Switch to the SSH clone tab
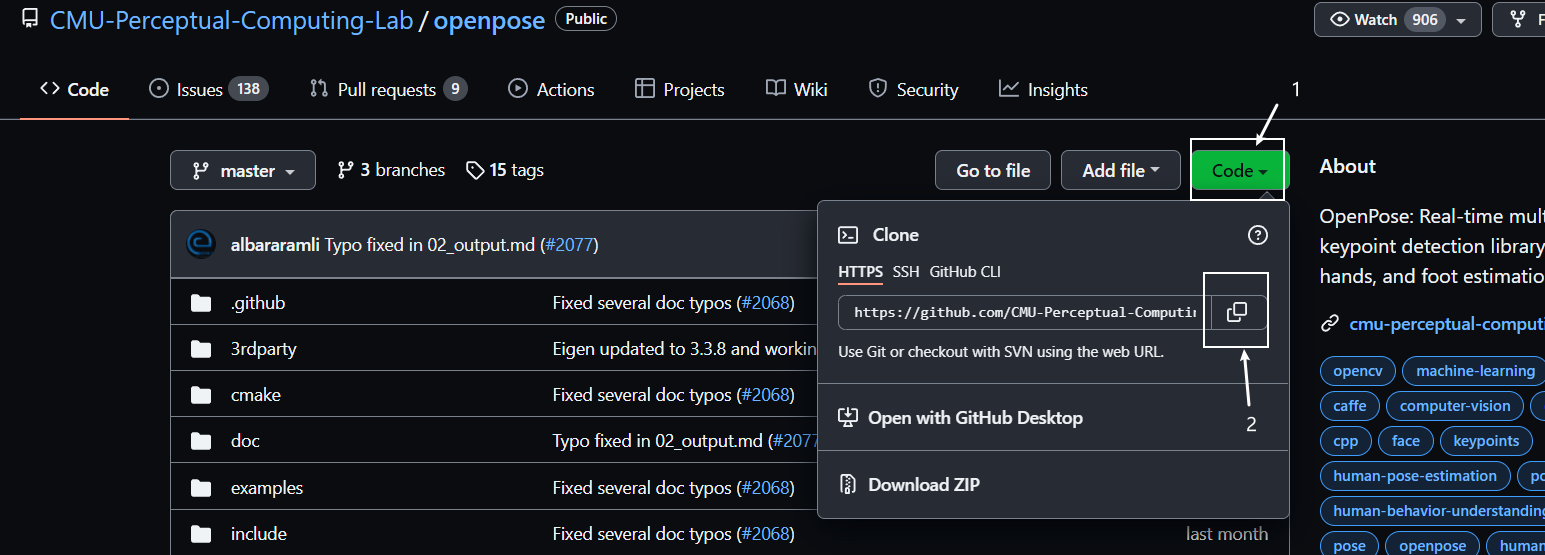 point(906,272)
